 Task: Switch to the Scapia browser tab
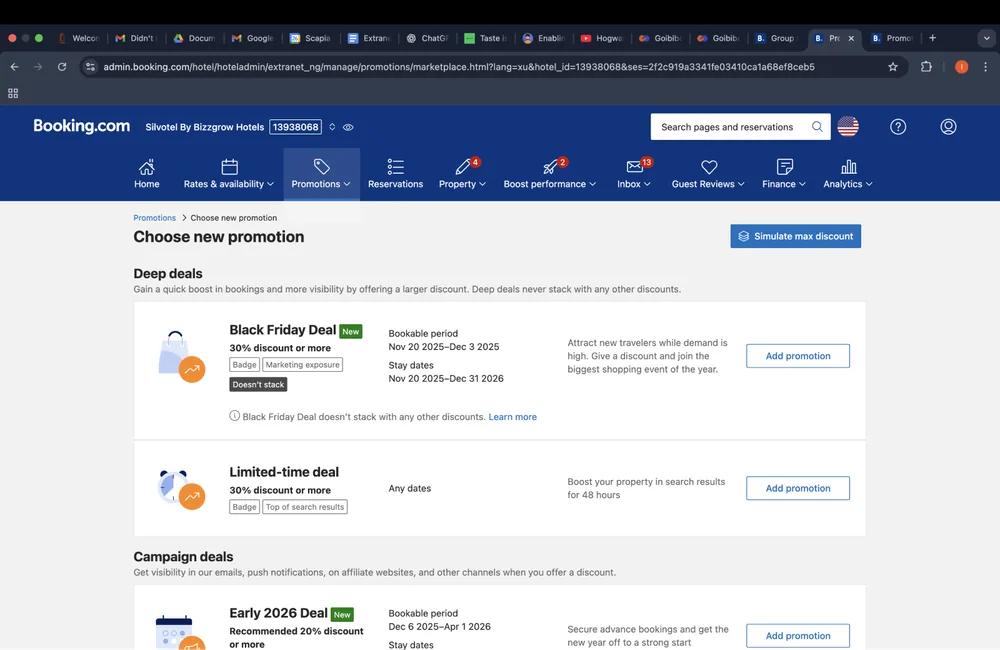(x=311, y=38)
